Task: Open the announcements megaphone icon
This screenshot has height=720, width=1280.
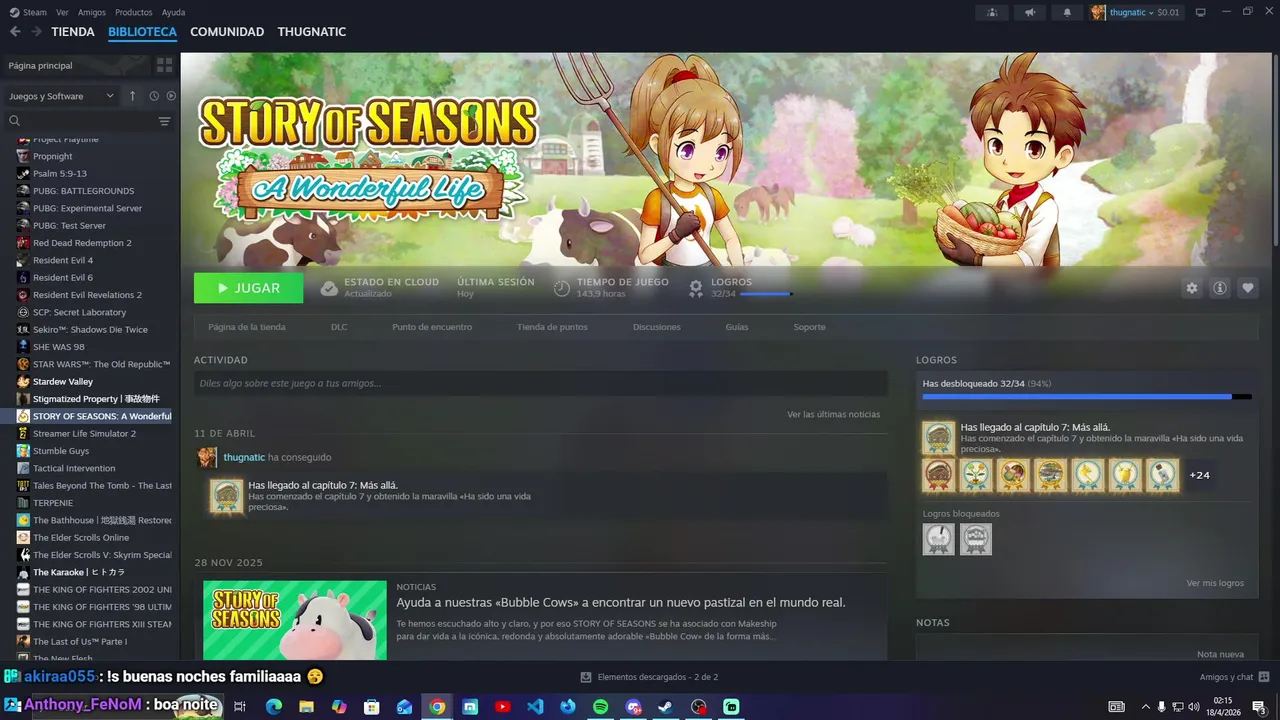Action: click(x=1029, y=12)
